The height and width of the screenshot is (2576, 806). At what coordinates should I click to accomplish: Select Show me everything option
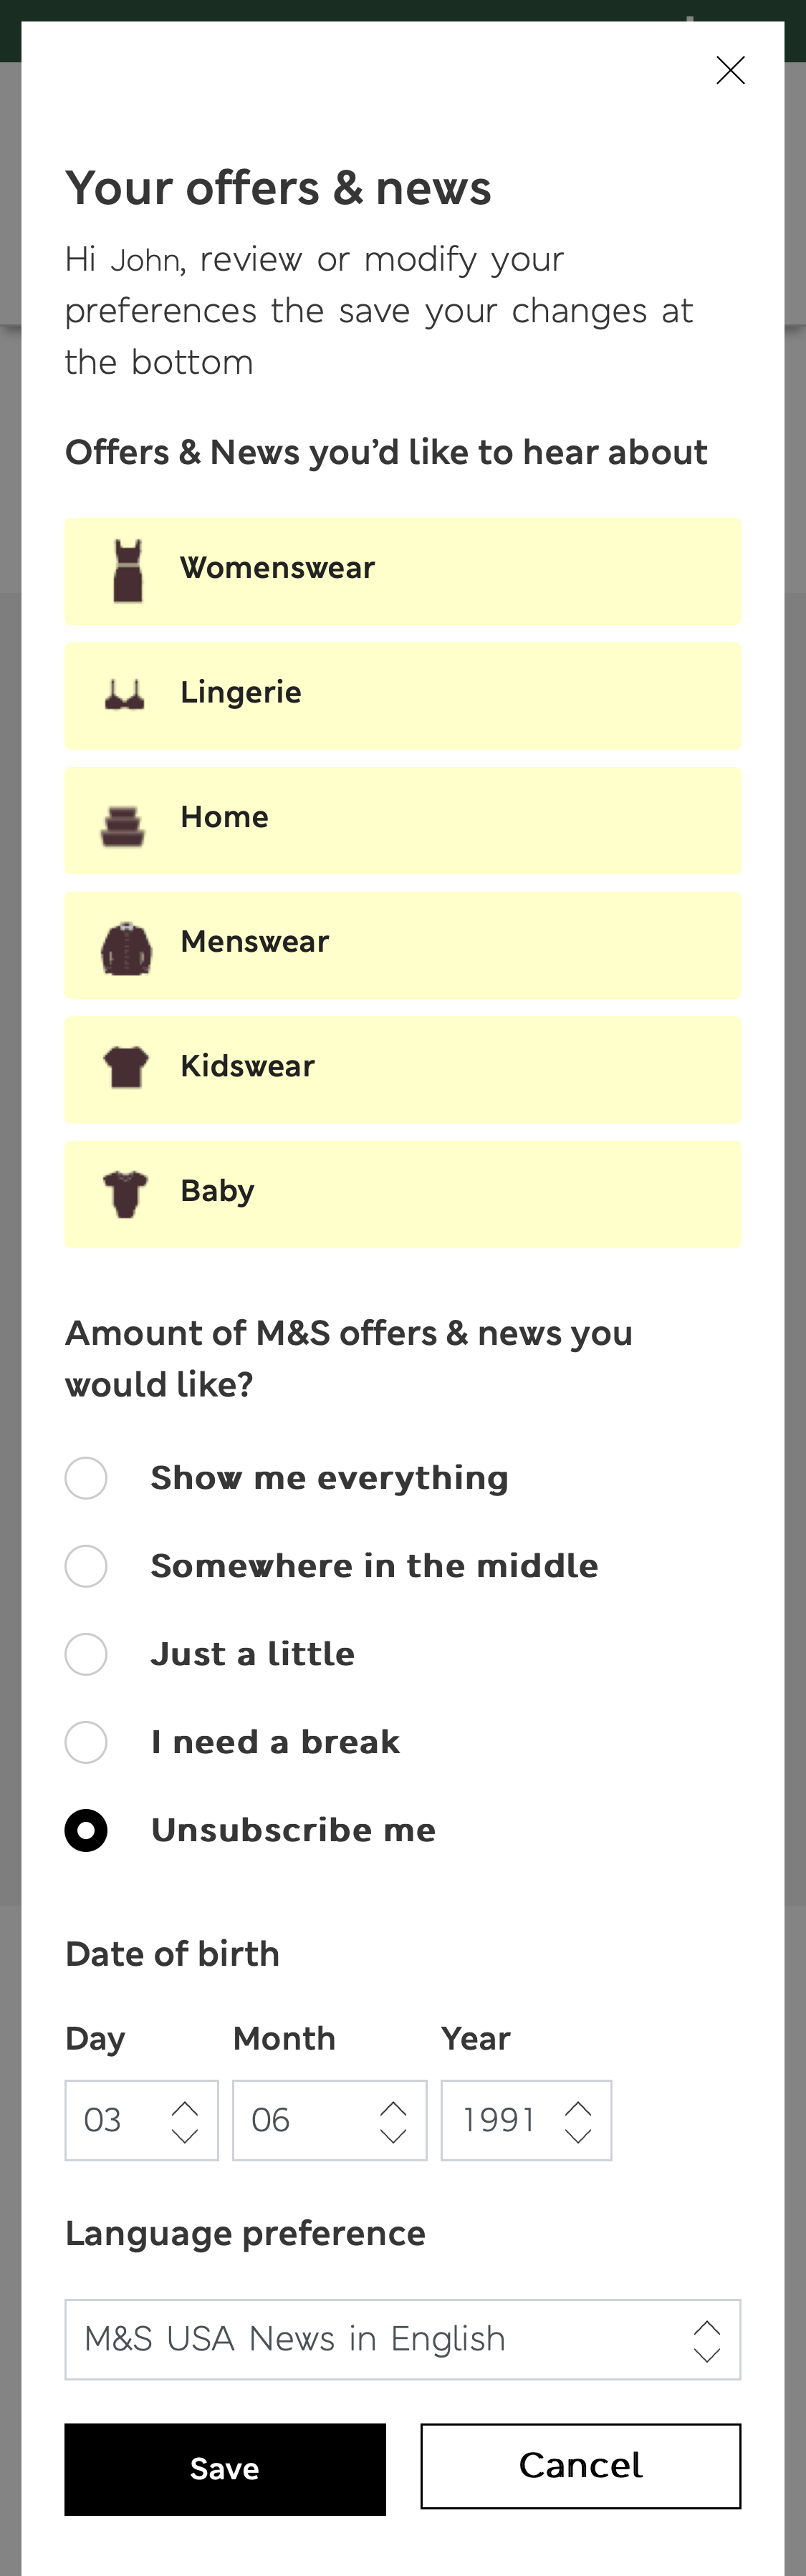coord(86,1478)
